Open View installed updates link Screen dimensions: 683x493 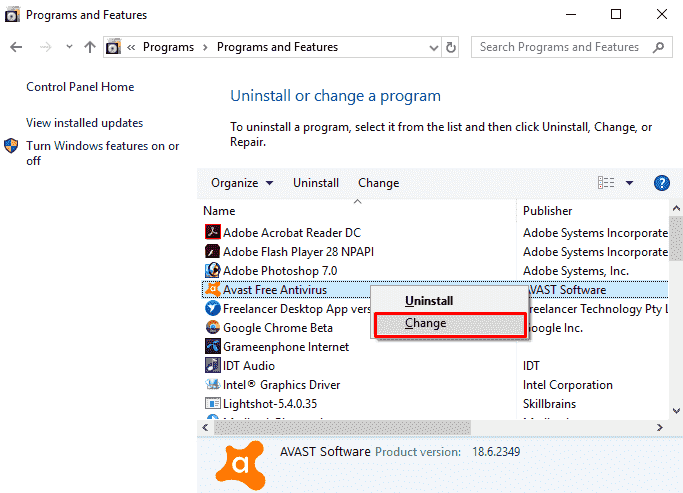click(x=85, y=123)
